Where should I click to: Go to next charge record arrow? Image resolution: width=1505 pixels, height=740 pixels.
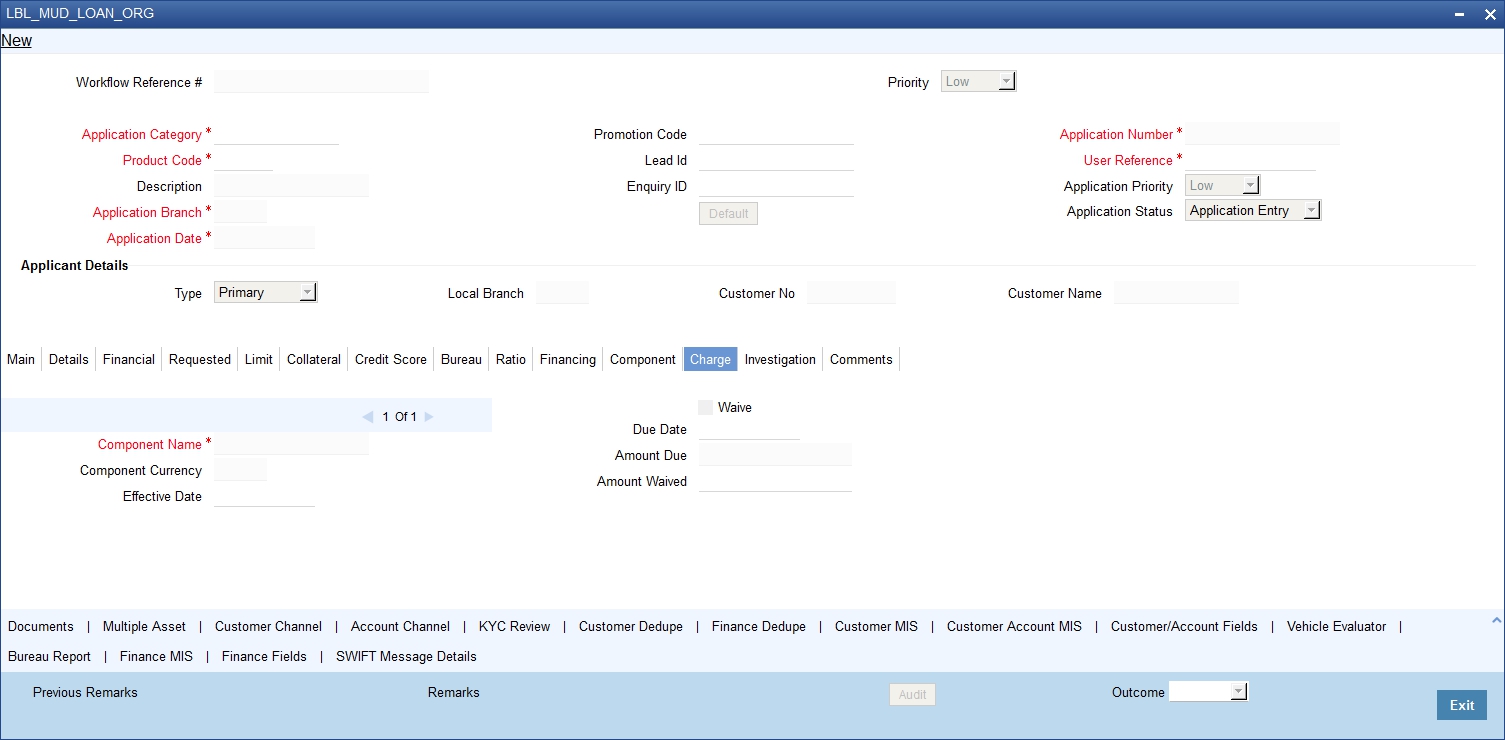pyautogui.click(x=429, y=417)
